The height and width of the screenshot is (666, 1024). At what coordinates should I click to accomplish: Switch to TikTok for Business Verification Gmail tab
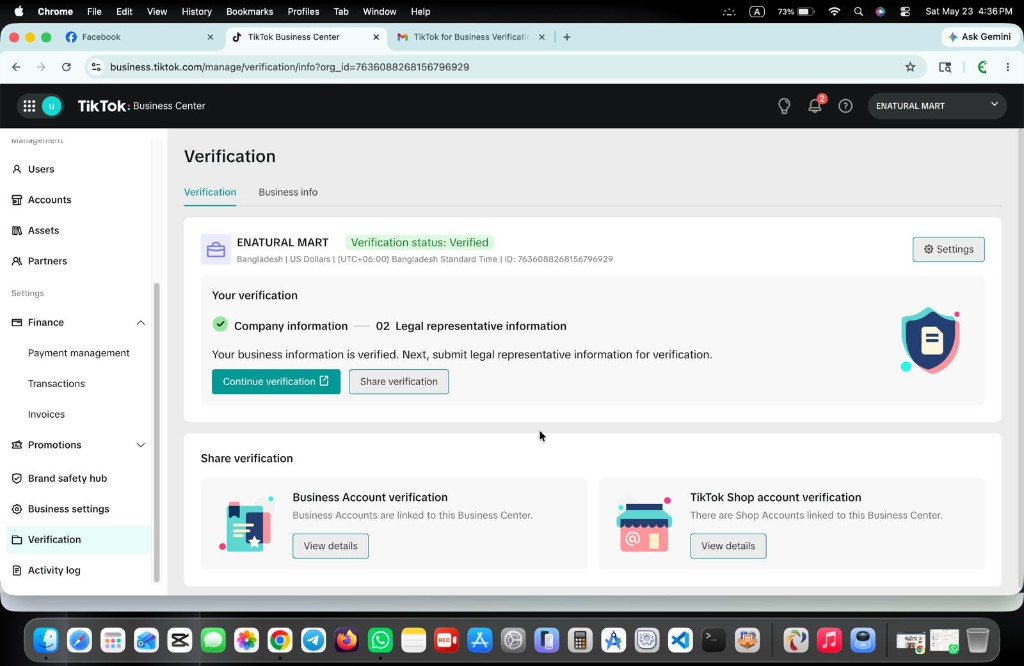(x=471, y=37)
